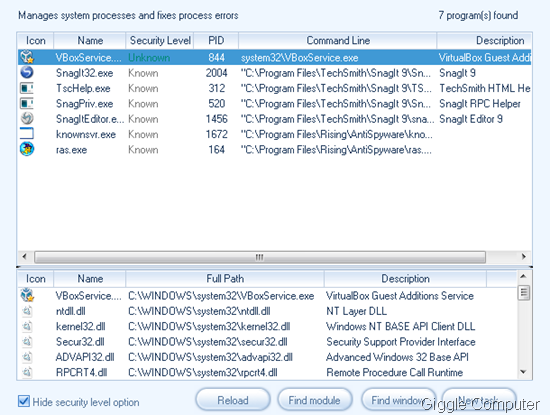Viewport: 550px width, 415px height.
Task: Click PID 2004 cell
Action: [x=216, y=73]
